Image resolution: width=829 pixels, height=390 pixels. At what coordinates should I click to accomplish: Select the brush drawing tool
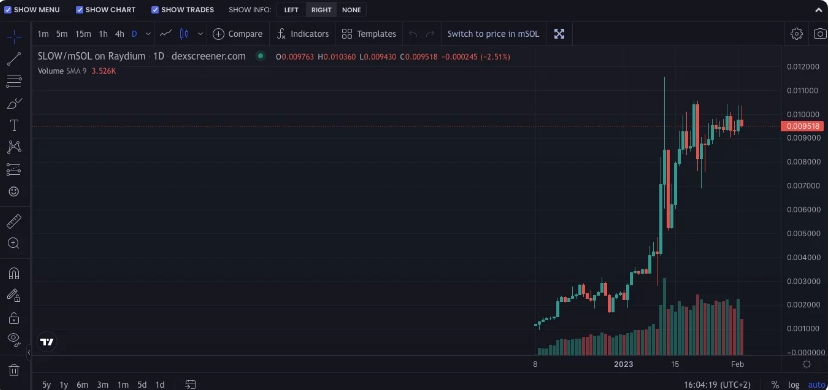pos(14,103)
